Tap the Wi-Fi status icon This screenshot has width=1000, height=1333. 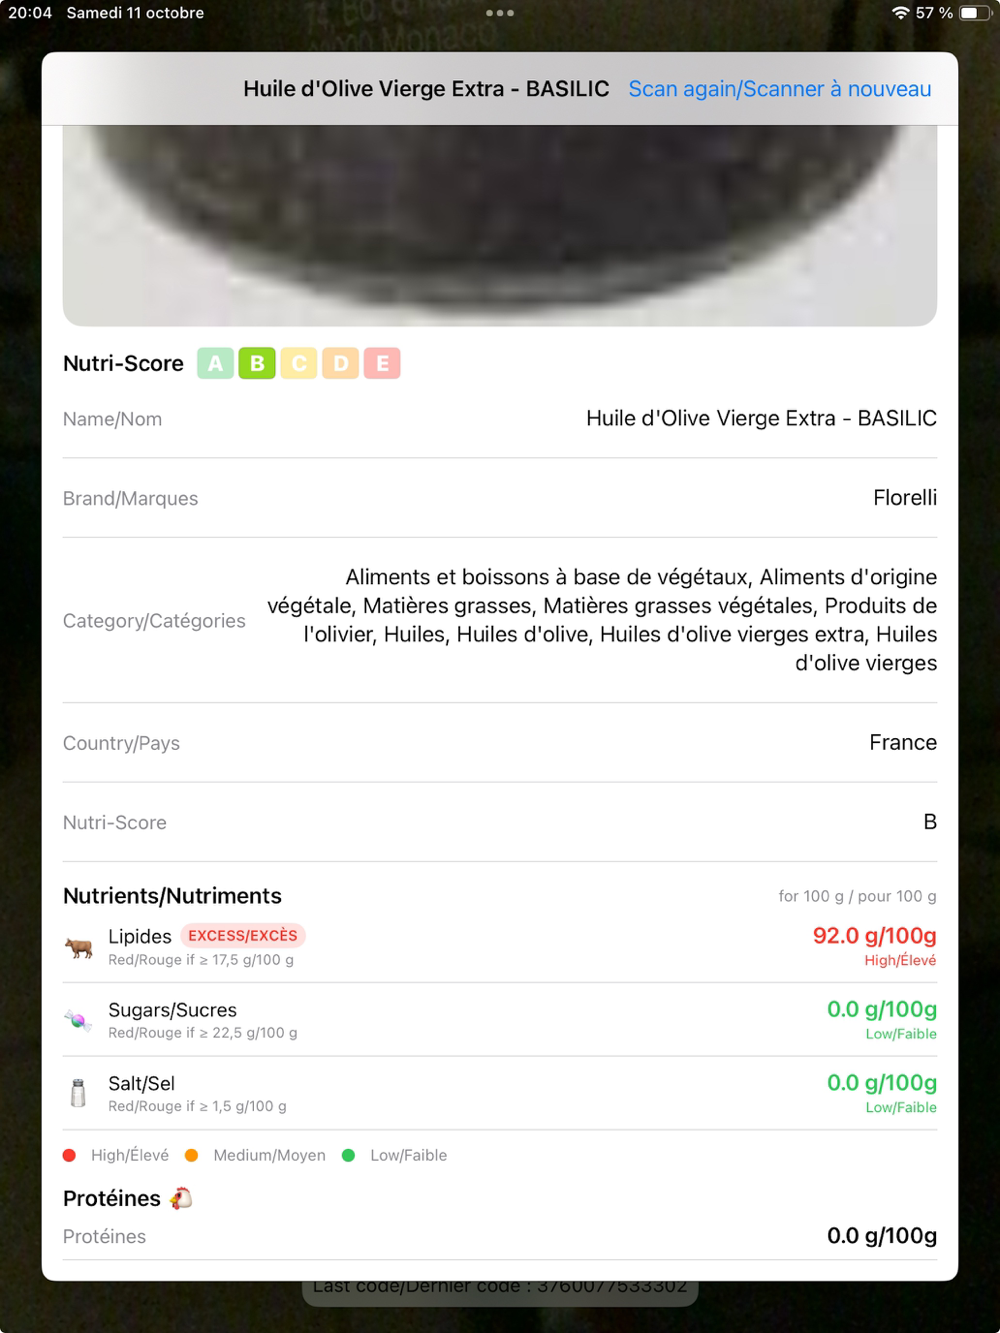point(900,13)
